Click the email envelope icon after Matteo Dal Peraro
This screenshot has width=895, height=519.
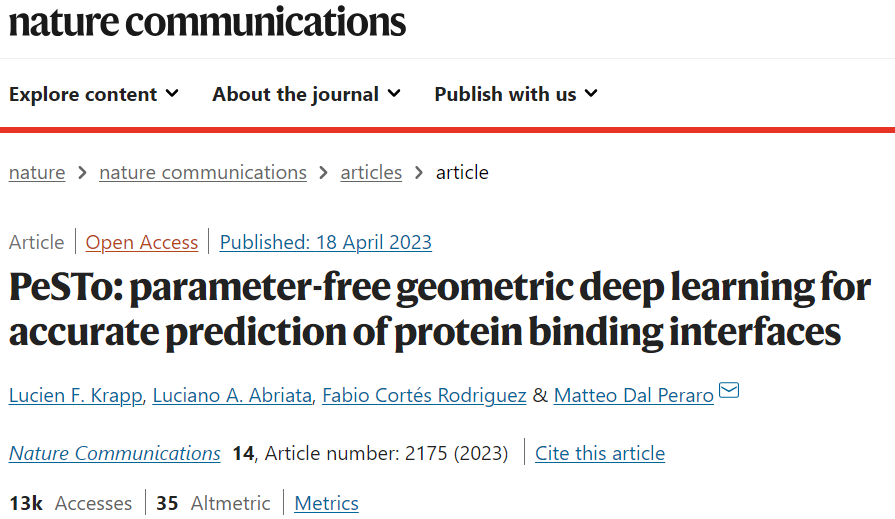click(729, 391)
